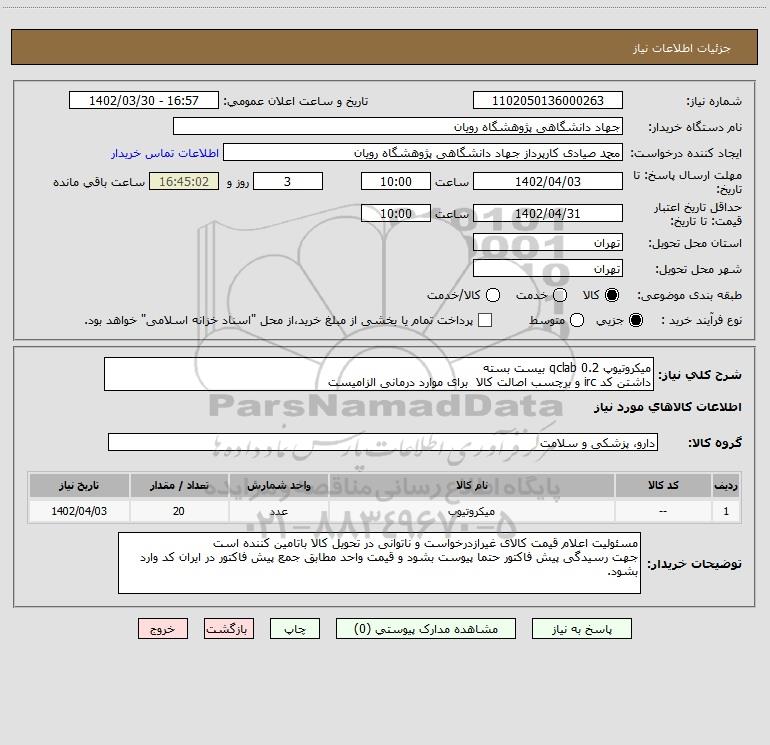Open اطلاعات تماس خریدار link
The height and width of the screenshot is (745, 770).
click(165, 153)
